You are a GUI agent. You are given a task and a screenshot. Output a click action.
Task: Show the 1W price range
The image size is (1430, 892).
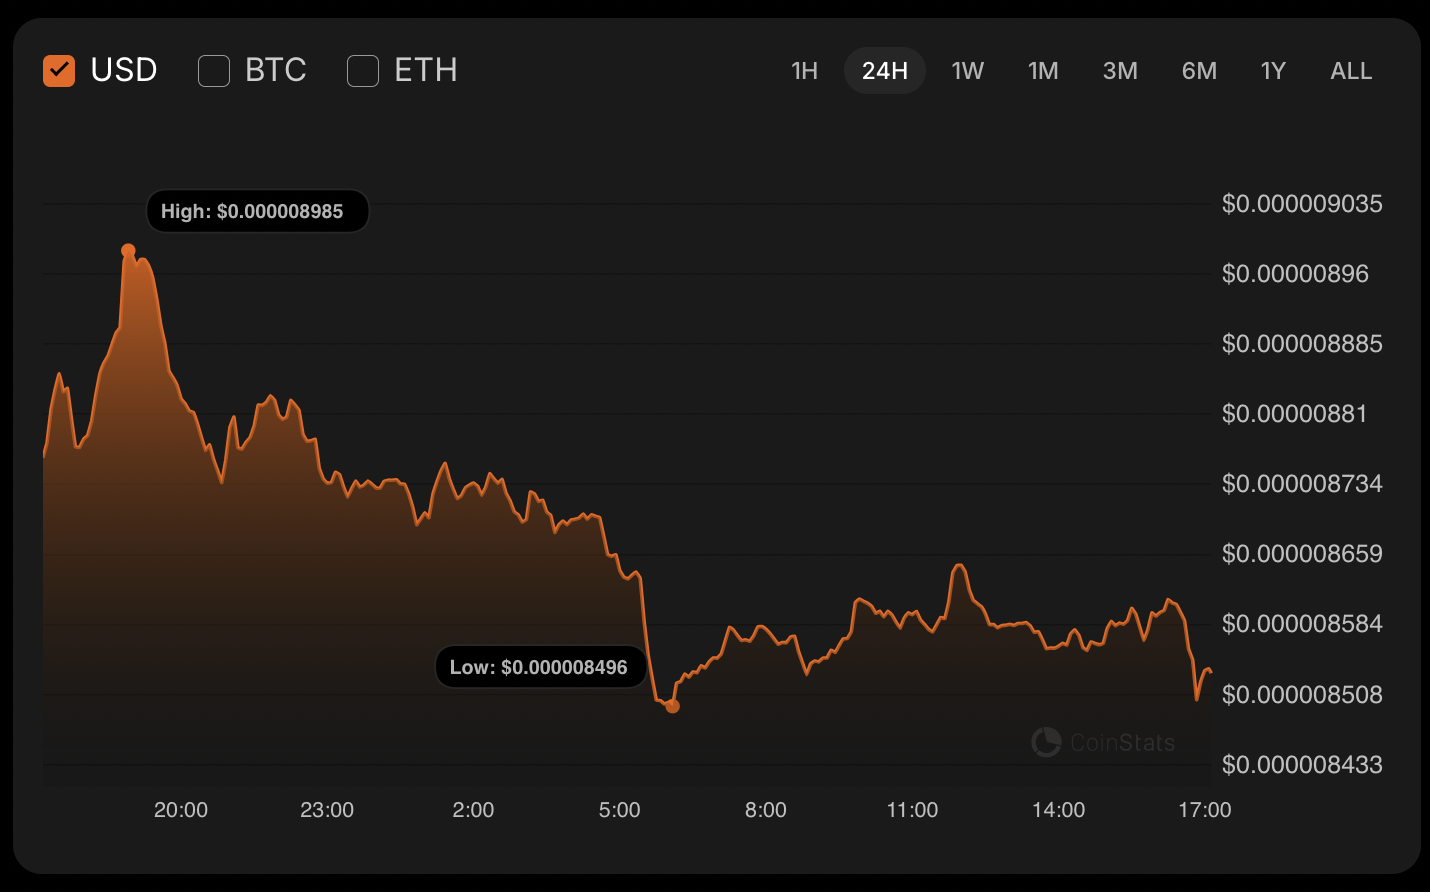click(x=967, y=71)
